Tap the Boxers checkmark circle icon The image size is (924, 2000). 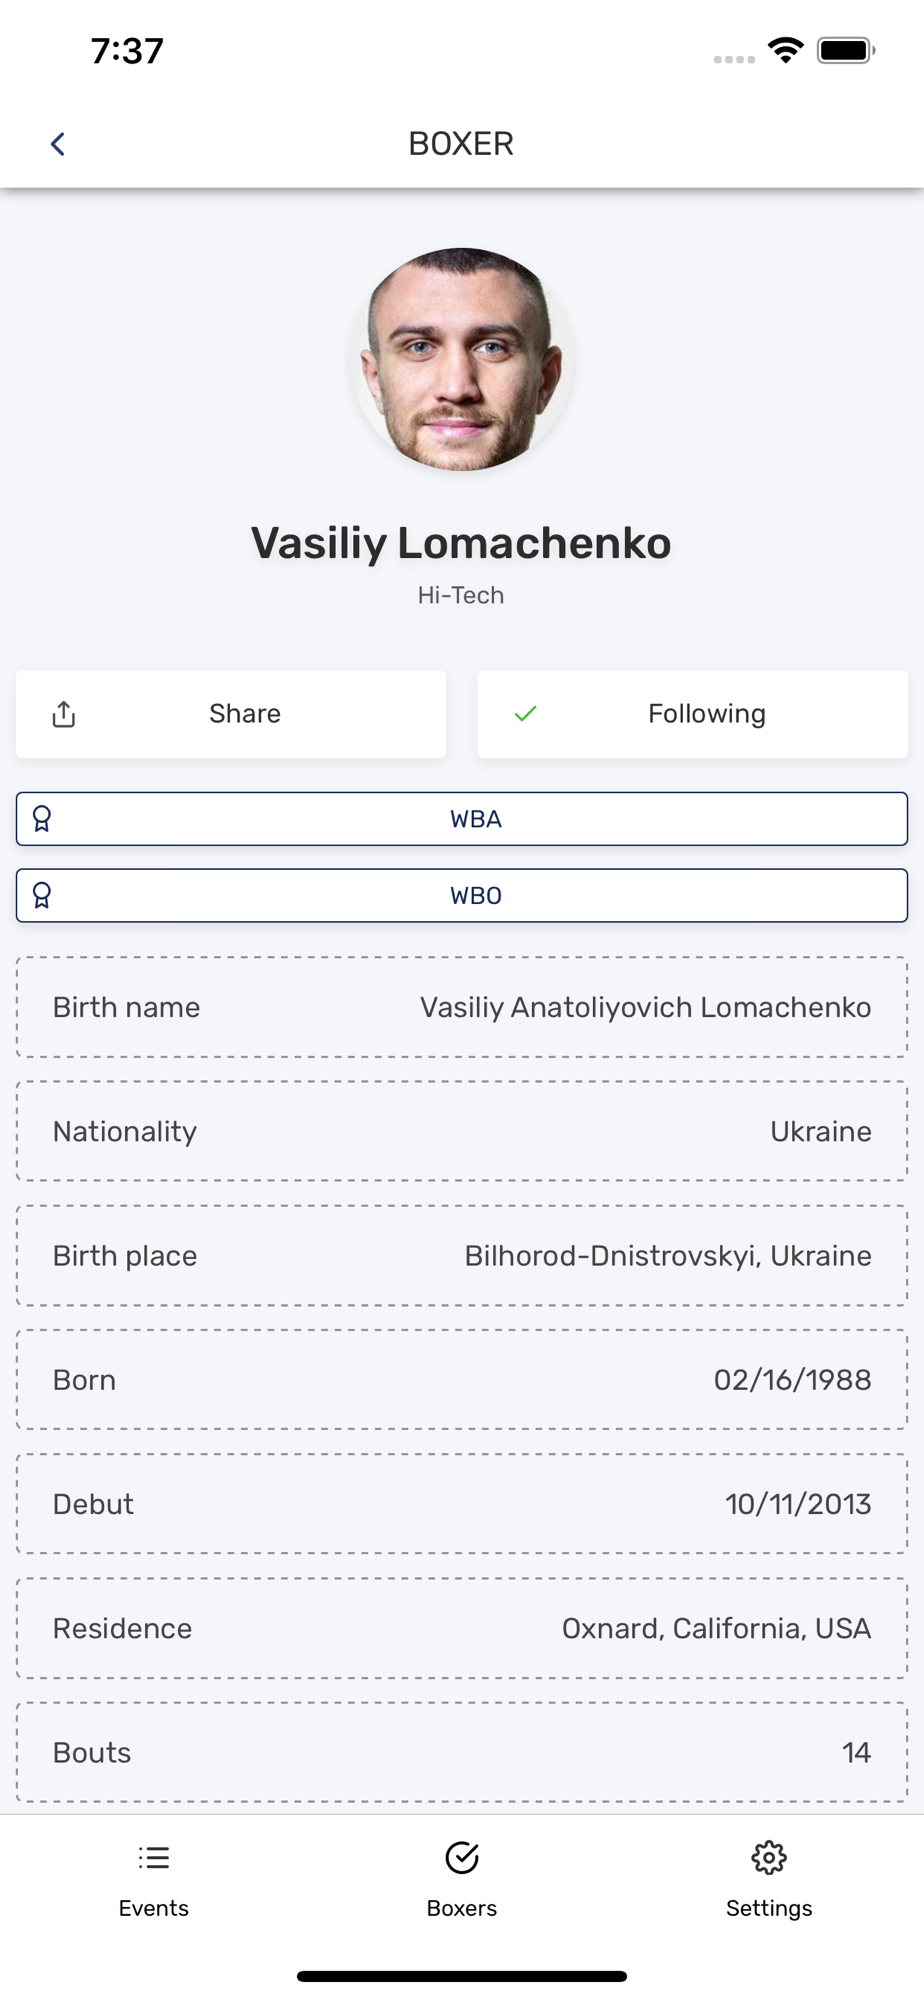[x=462, y=1858]
